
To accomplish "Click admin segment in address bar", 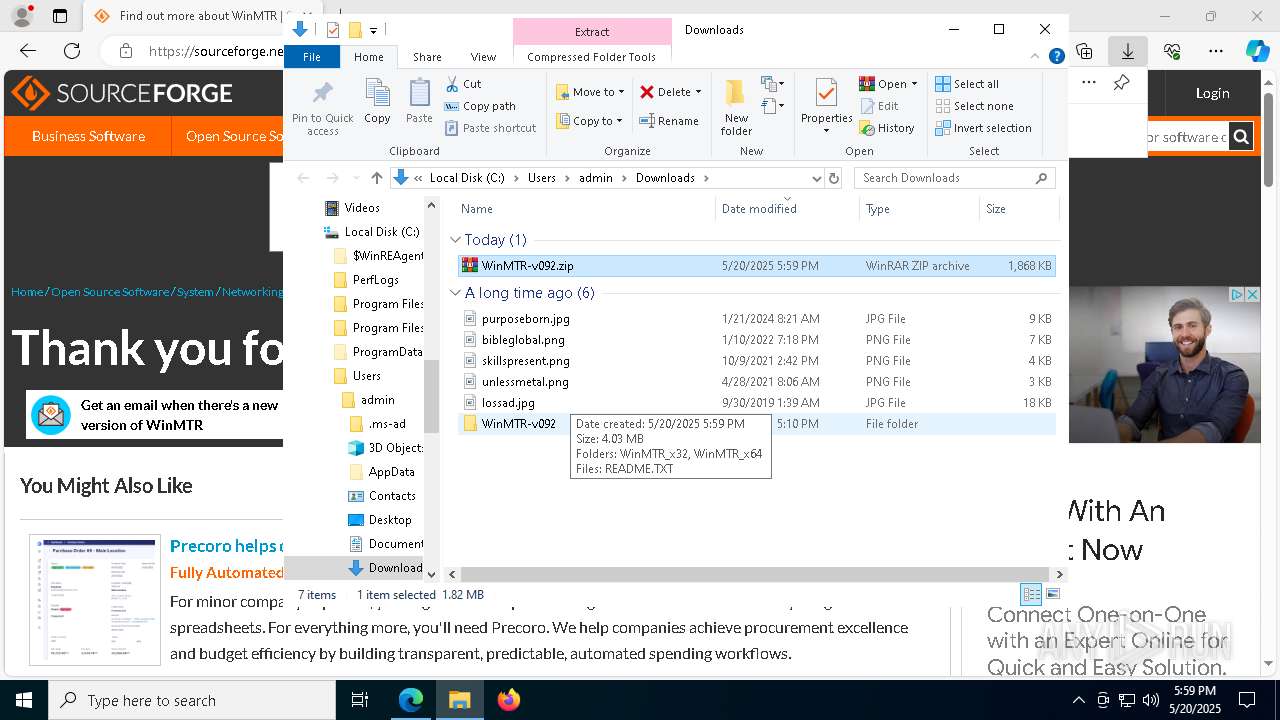I will (x=596, y=178).
